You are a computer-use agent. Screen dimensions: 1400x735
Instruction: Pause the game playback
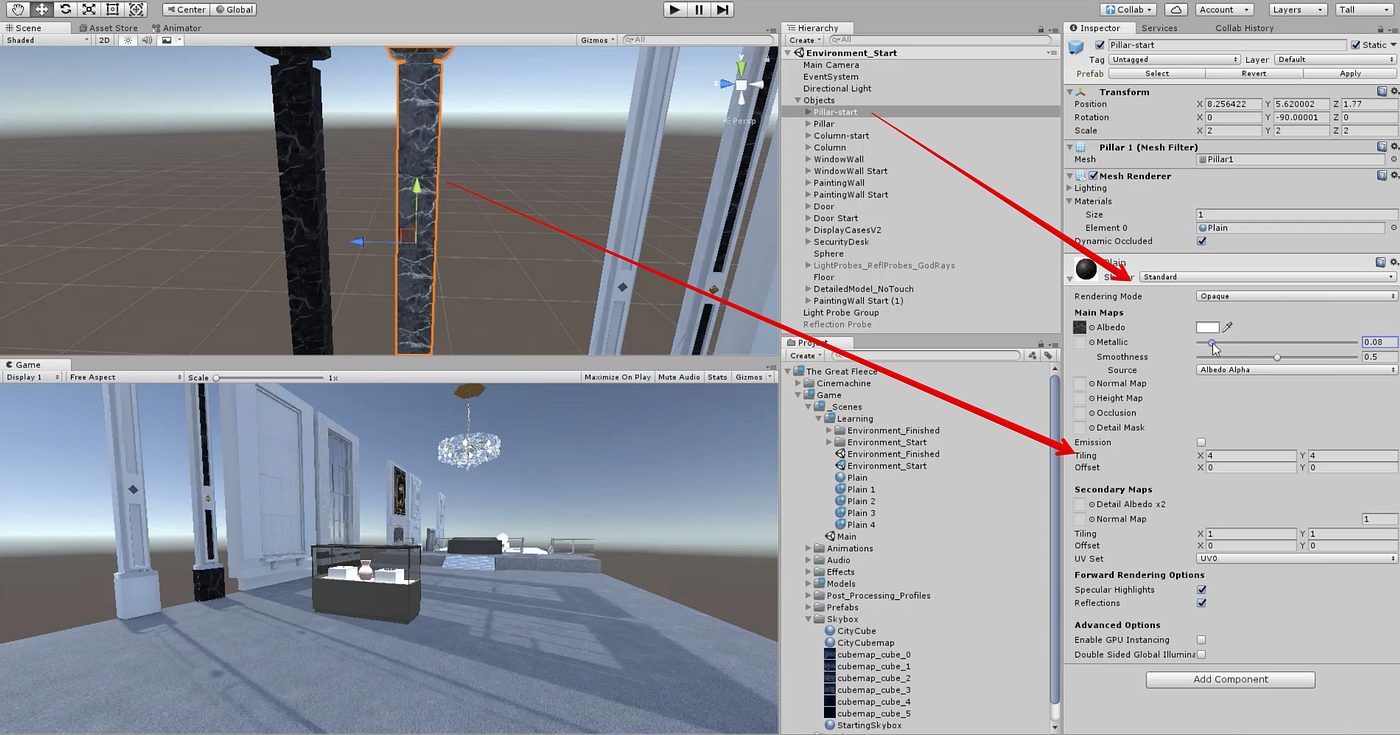(699, 9)
